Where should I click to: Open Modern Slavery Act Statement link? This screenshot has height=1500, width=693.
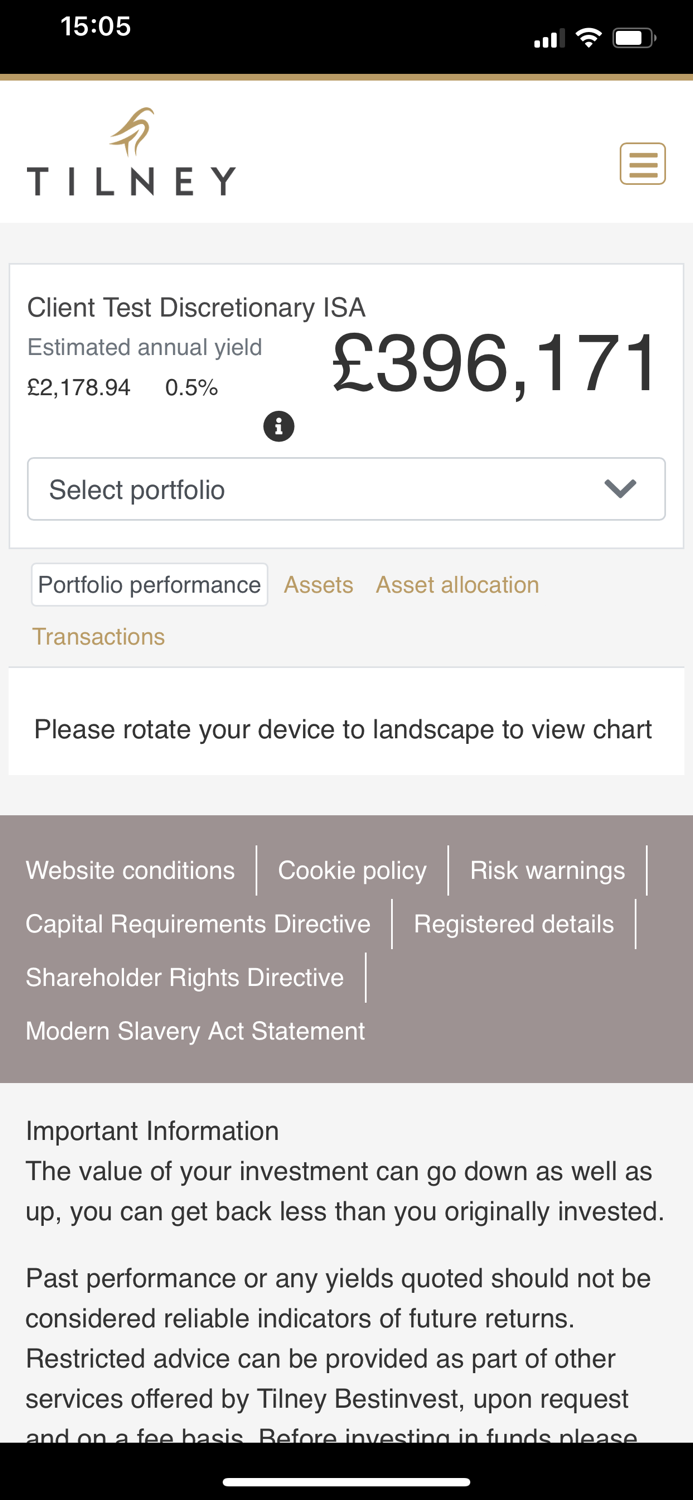click(195, 1031)
